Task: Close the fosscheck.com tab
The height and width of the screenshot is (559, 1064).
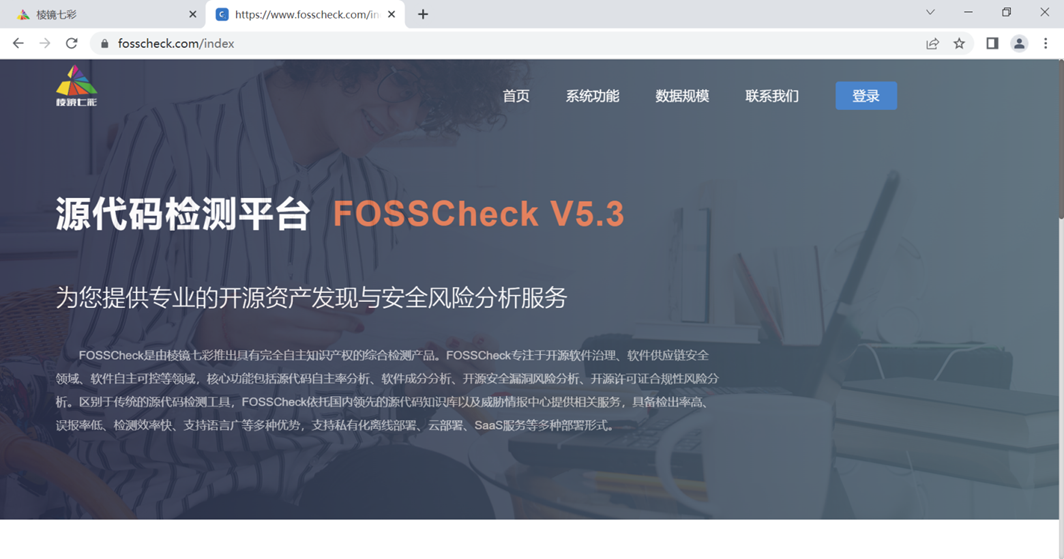Action: click(x=392, y=14)
